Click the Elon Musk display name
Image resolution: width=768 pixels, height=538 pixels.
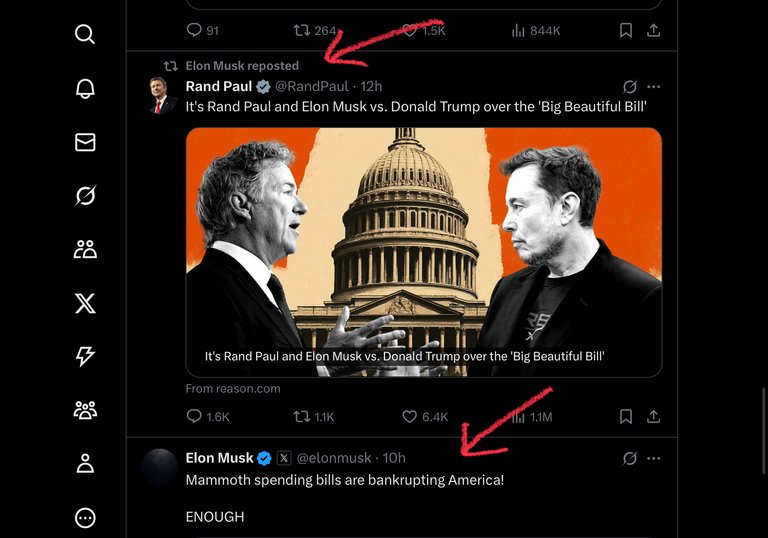pos(219,458)
